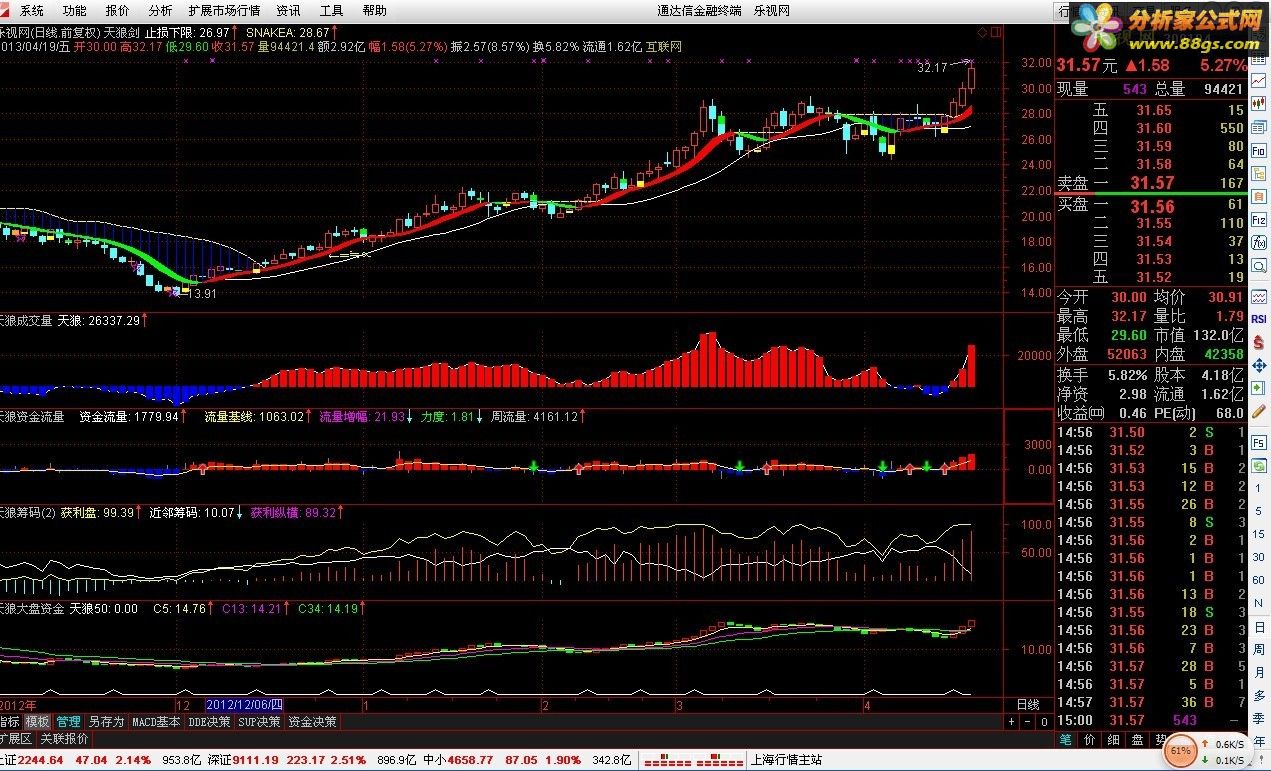Select the RSI indicator sidebar icon
The image size is (1271, 771).
(1259, 318)
